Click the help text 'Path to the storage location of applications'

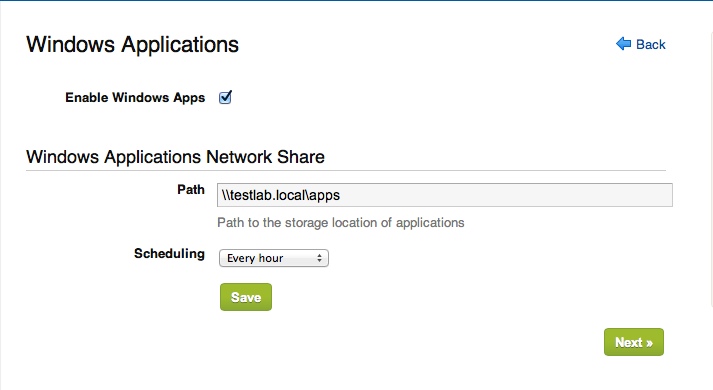pos(341,223)
